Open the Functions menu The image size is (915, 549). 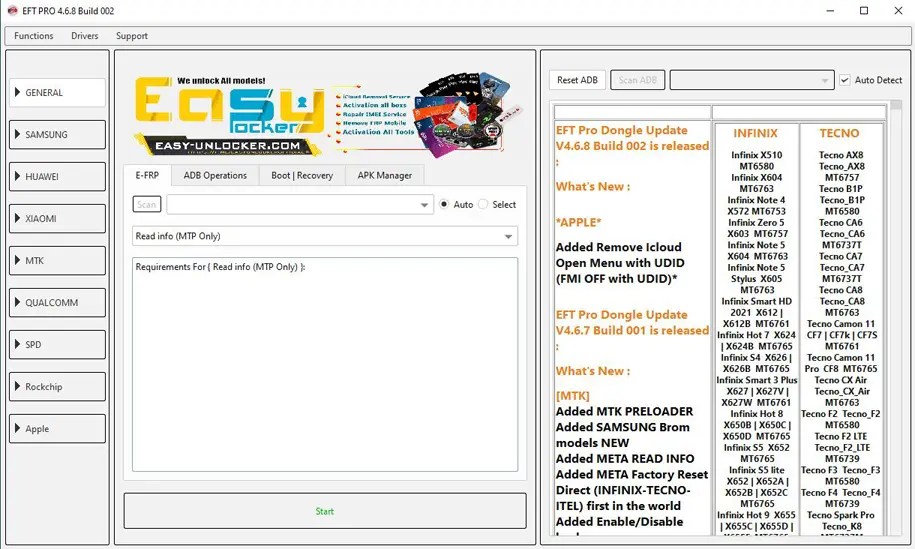pyautogui.click(x=33, y=36)
